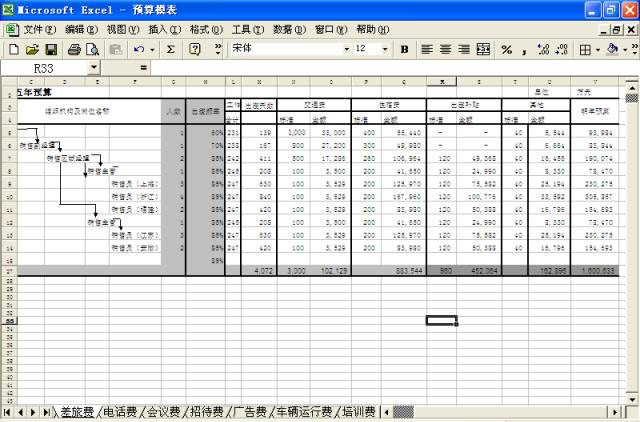
Task: Click the New workbook icon
Action: (x=13, y=49)
